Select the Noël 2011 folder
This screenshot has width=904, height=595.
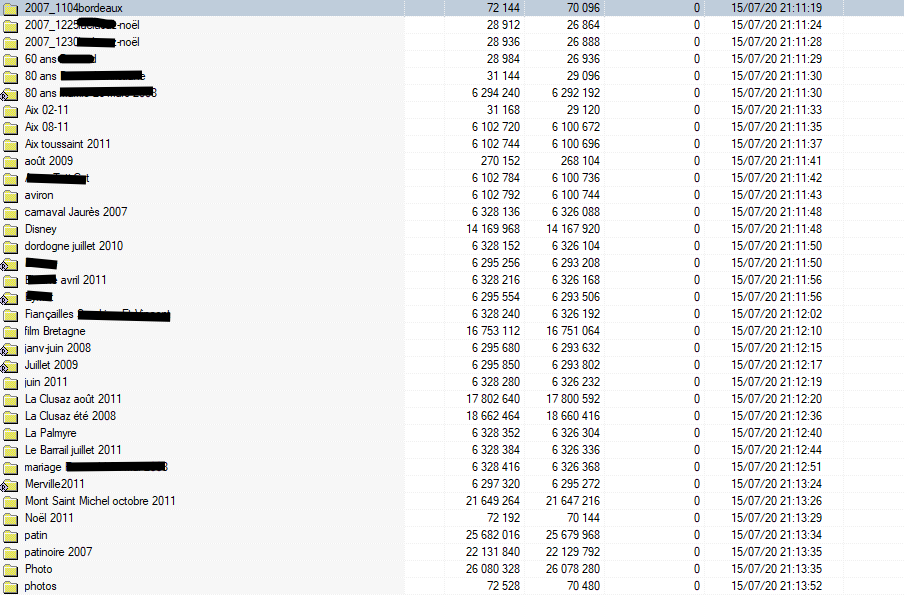coord(49,518)
